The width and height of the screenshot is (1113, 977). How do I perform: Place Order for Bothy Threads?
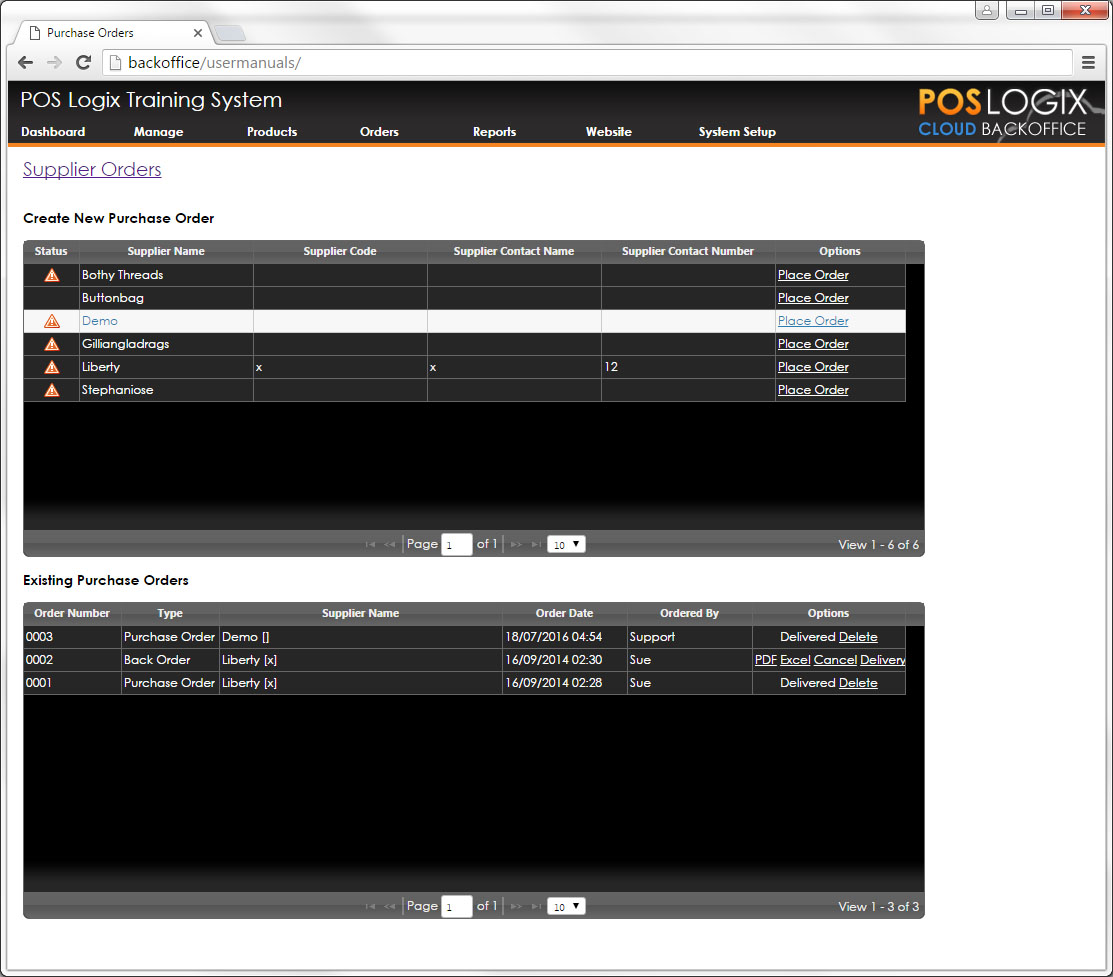point(813,275)
